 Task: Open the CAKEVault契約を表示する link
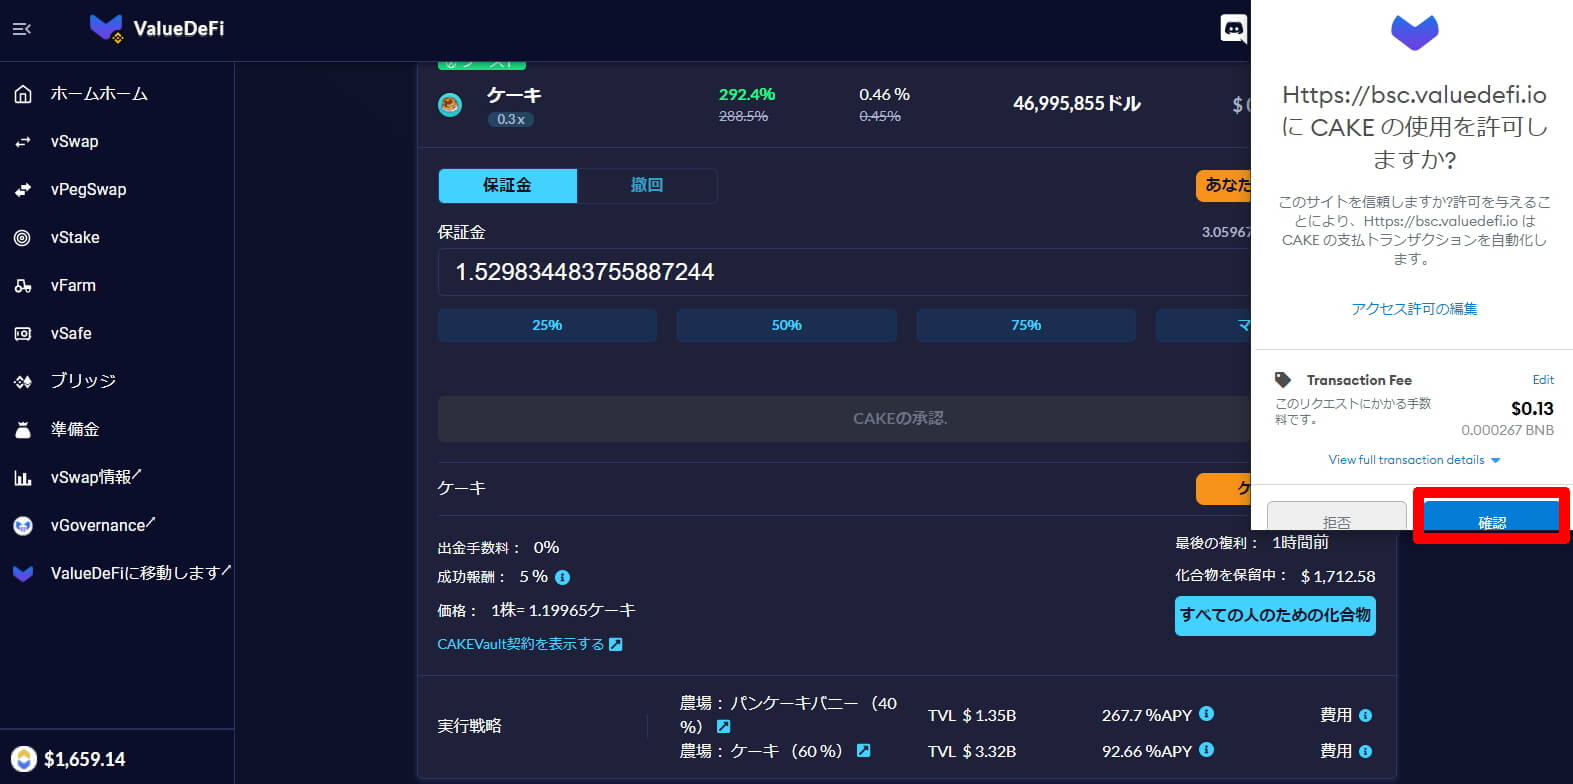(x=521, y=644)
